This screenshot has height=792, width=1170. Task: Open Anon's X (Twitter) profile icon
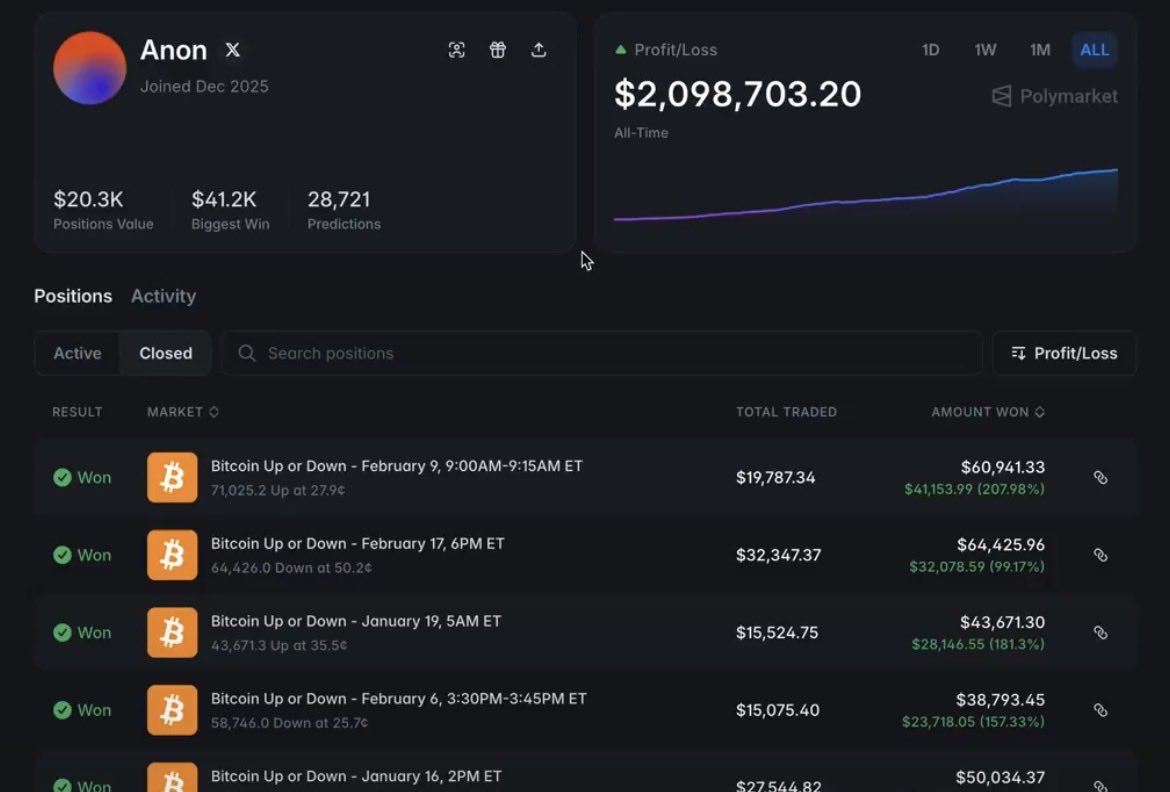[x=233, y=50]
